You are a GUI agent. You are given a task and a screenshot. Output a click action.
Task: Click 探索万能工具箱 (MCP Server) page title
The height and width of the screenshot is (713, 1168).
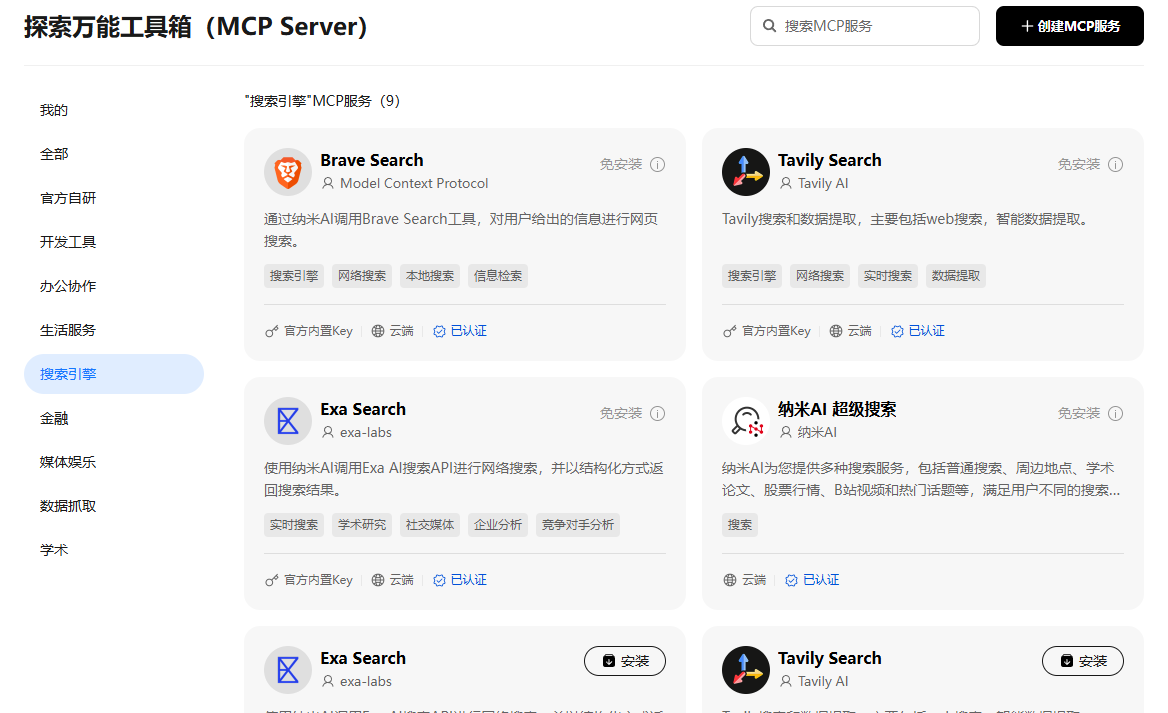pos(196,27)
